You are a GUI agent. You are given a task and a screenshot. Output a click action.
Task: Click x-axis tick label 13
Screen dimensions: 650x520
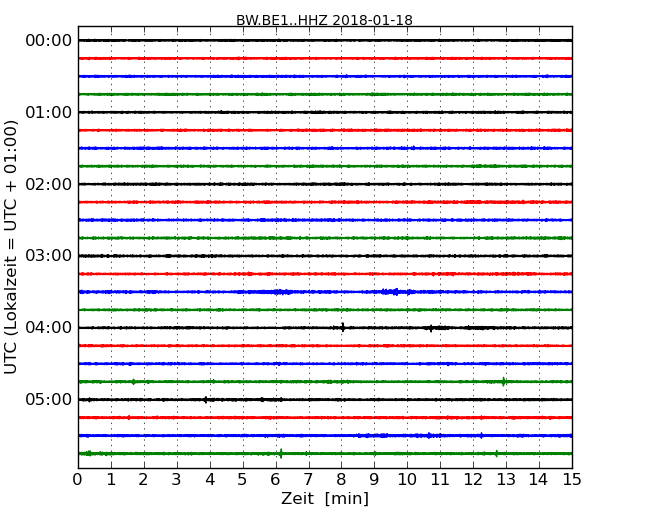click(x=506, y=480)
